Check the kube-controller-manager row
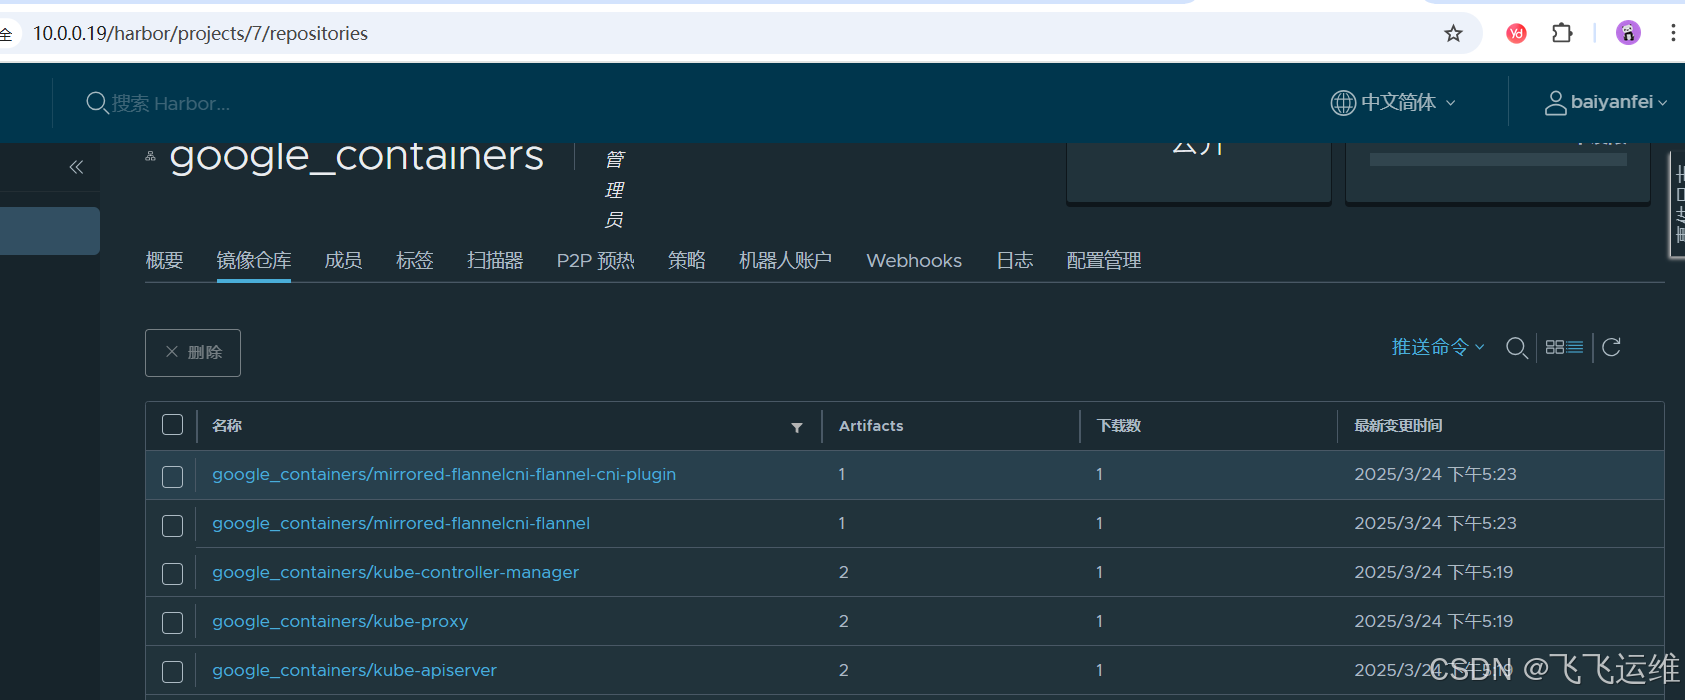This screenshot has height=700, width=1685. [x=173, y=574]
